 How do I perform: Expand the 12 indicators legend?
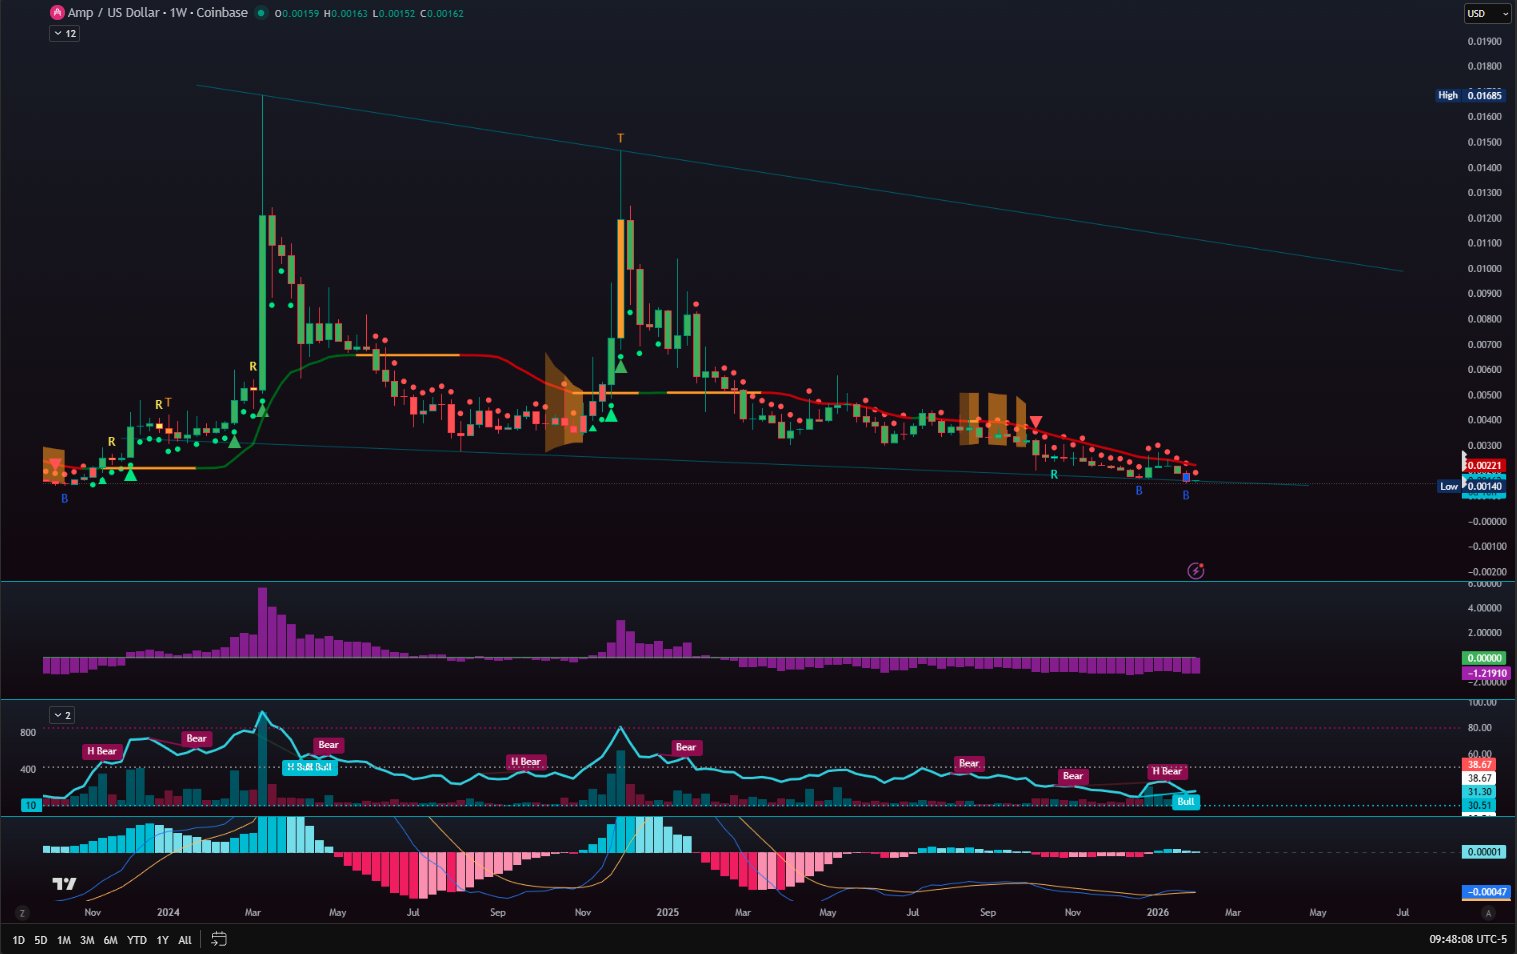point(65,33)
